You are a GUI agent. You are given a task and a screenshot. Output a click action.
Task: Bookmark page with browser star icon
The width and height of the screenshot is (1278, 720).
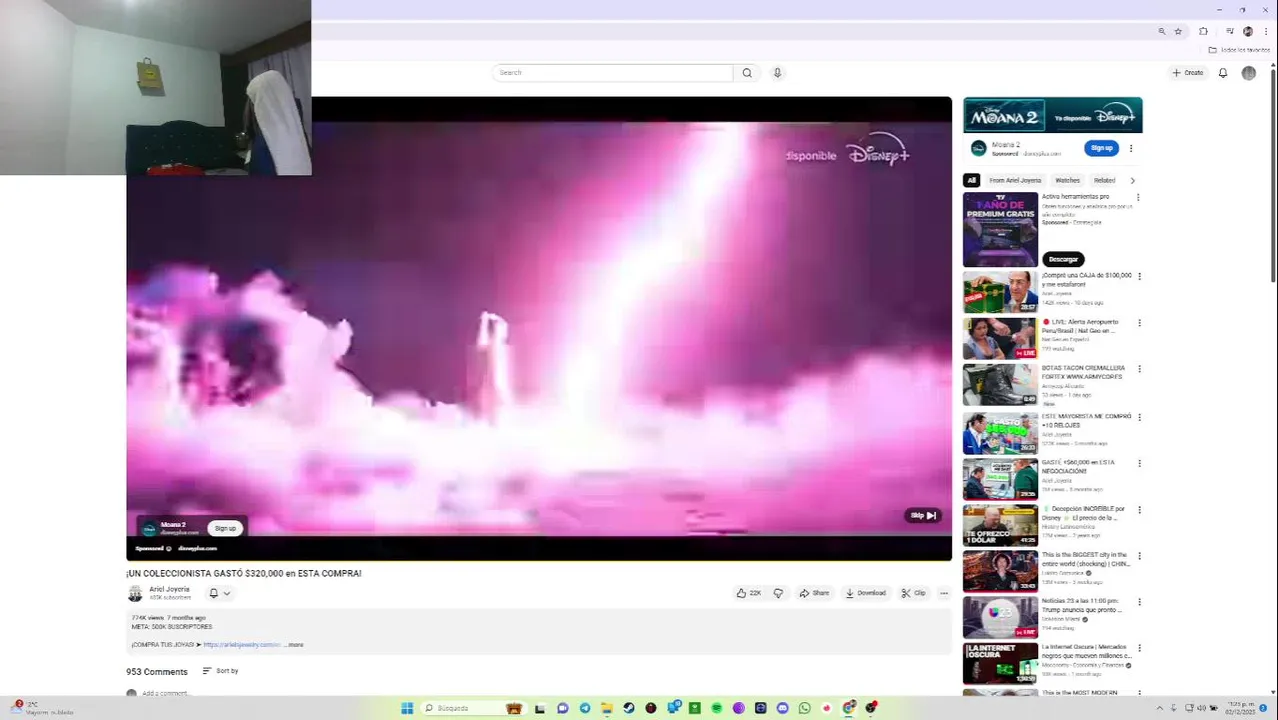click(1178, 31)
